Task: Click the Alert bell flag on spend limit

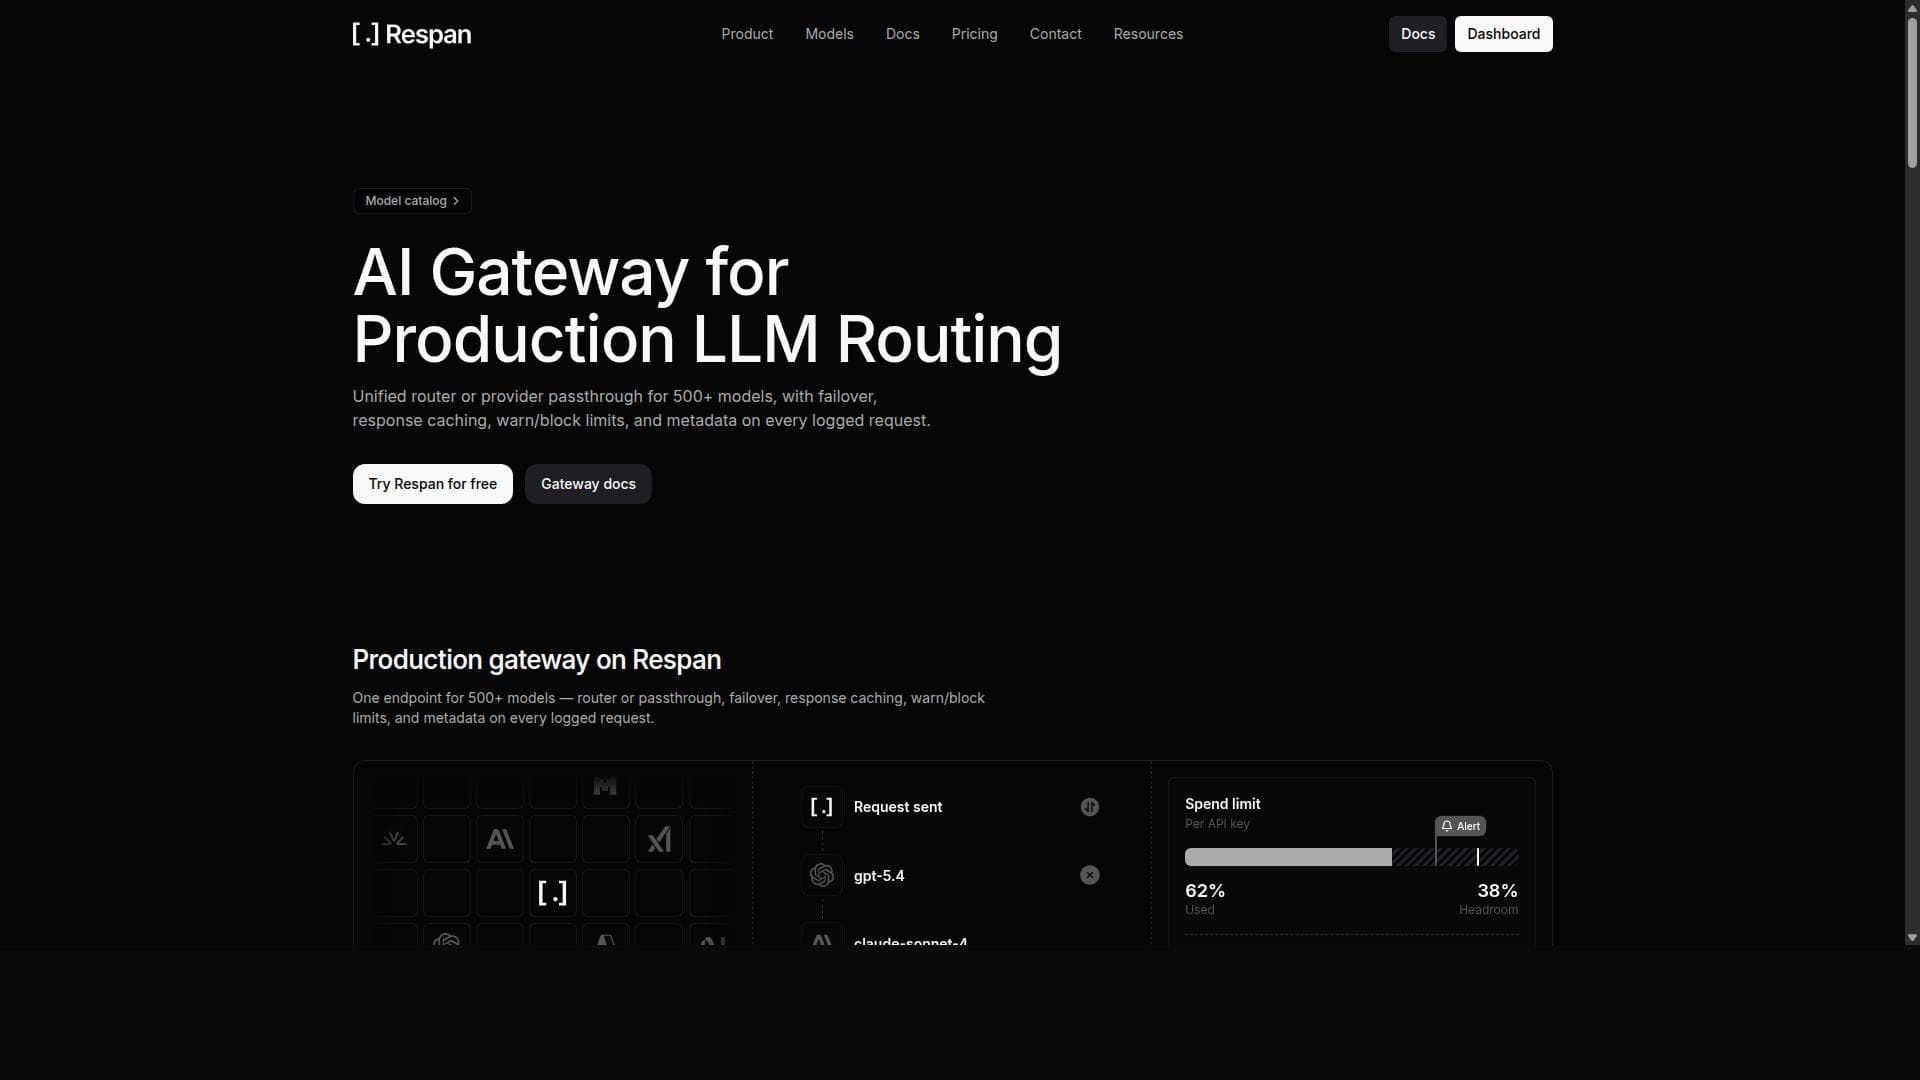Action: coord(1460,826)
